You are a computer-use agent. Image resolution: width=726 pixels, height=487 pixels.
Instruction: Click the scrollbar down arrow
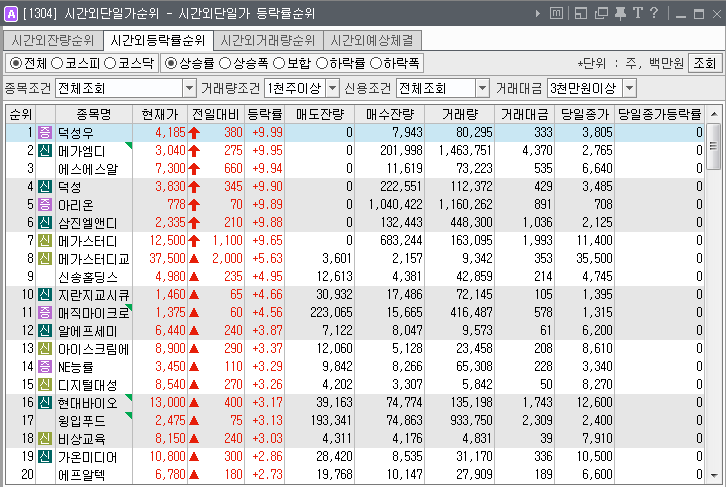714,475
